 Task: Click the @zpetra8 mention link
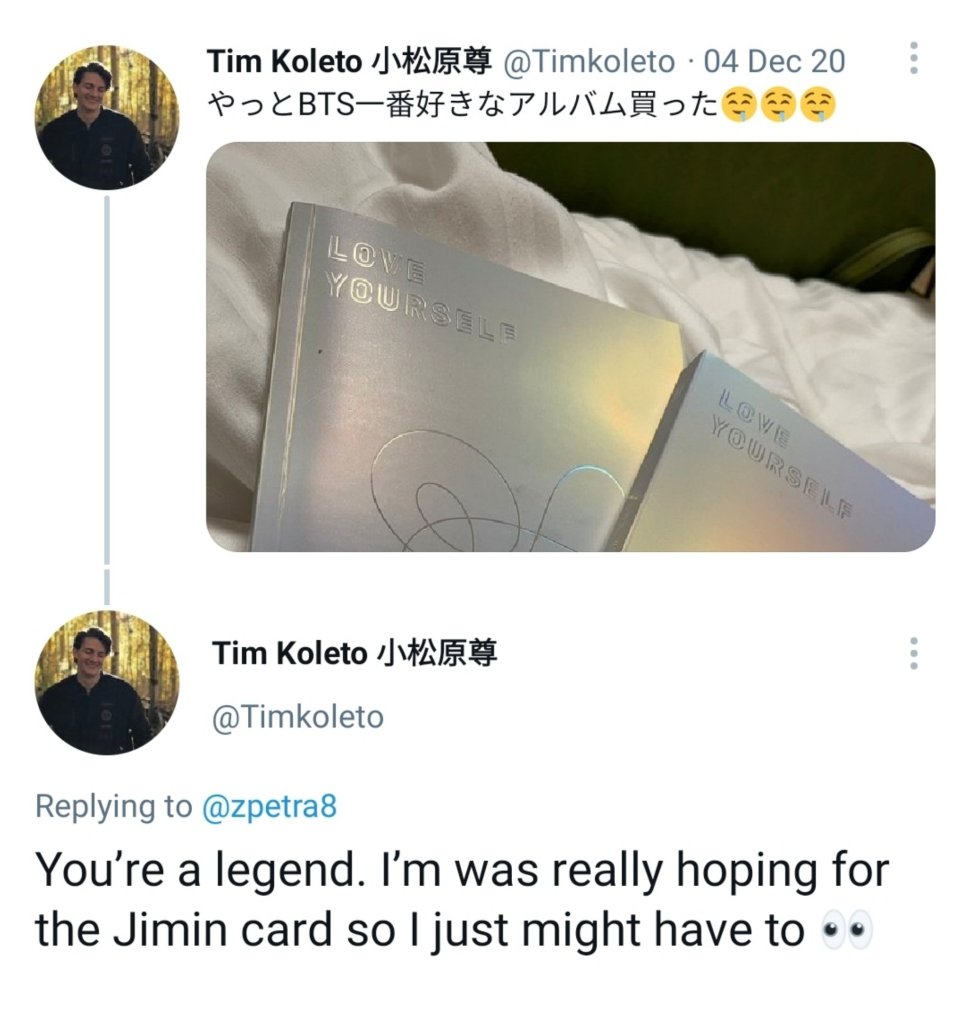[x=270, y=806]
